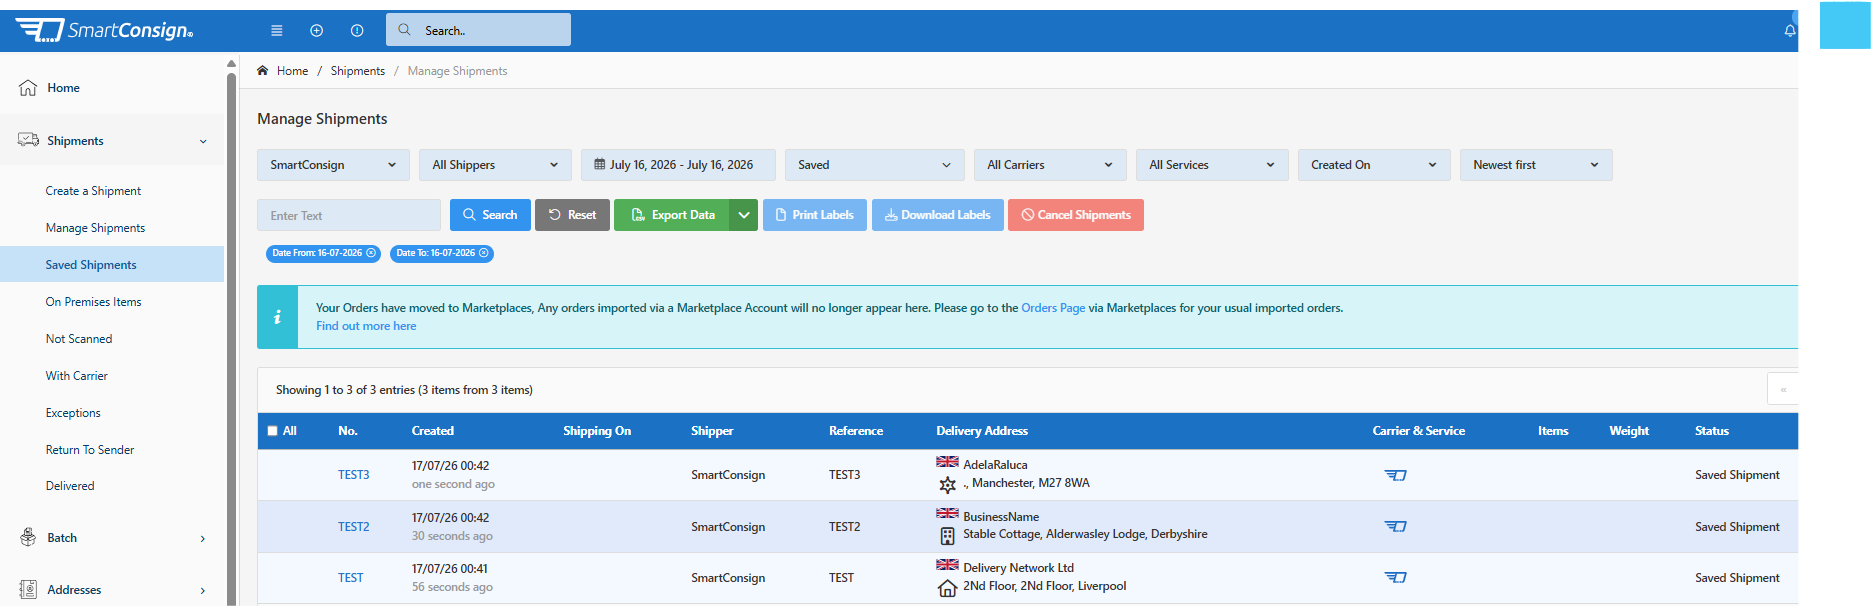This screenshot has height=606, width=1872.
Task: Click the carrier icon in TEST2 row
Action: pyautogui.click(x=1395, y=527)
